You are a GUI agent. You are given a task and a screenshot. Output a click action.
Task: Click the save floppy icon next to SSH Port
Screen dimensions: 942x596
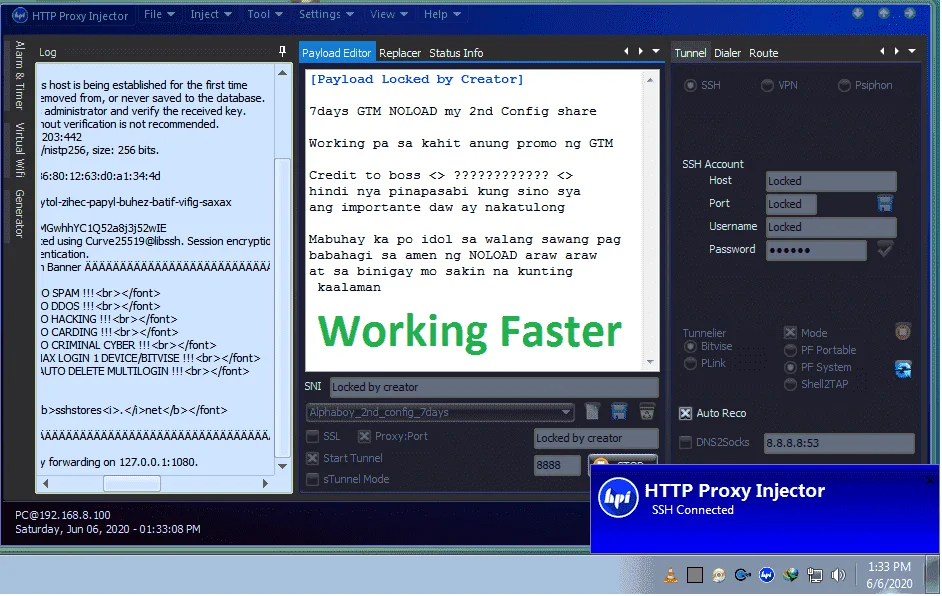pyautogui.click(x=885, y=204)
